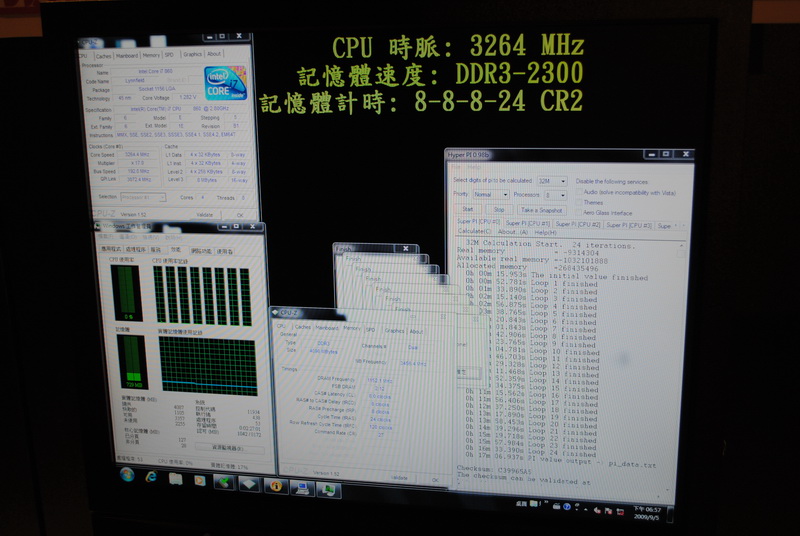Click the flag icon in the tray
The width and height of the screenshot is (800, 536).
608,510
